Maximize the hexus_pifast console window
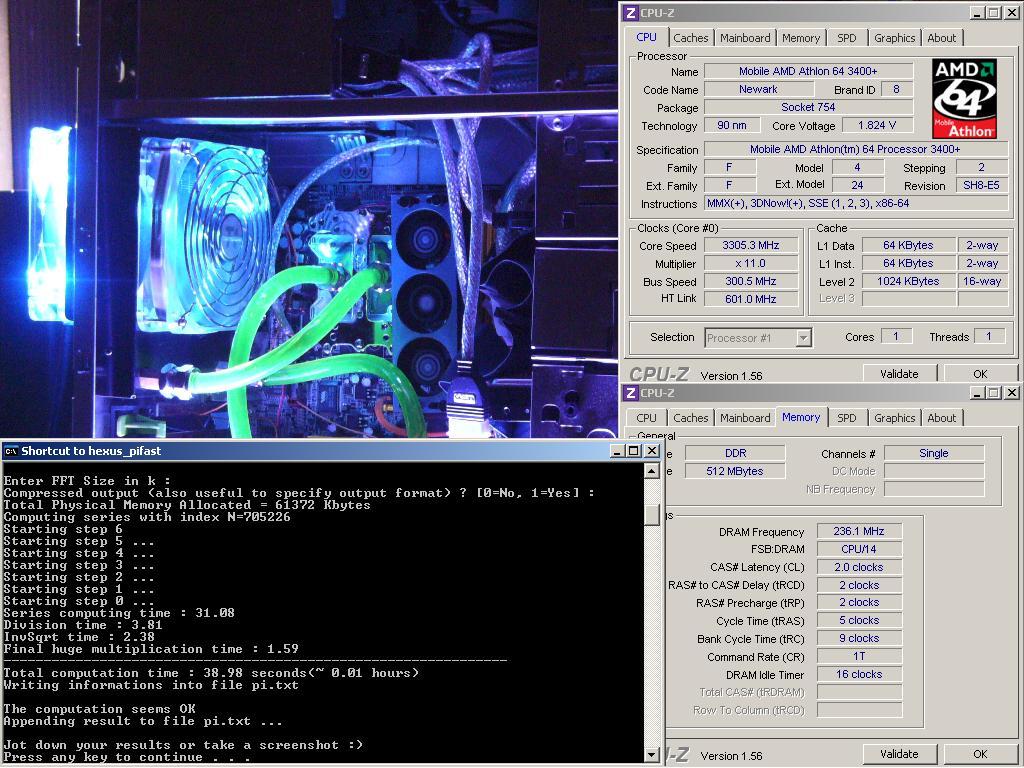Screen dimensions: 1024x768 [x=634, y=451]
